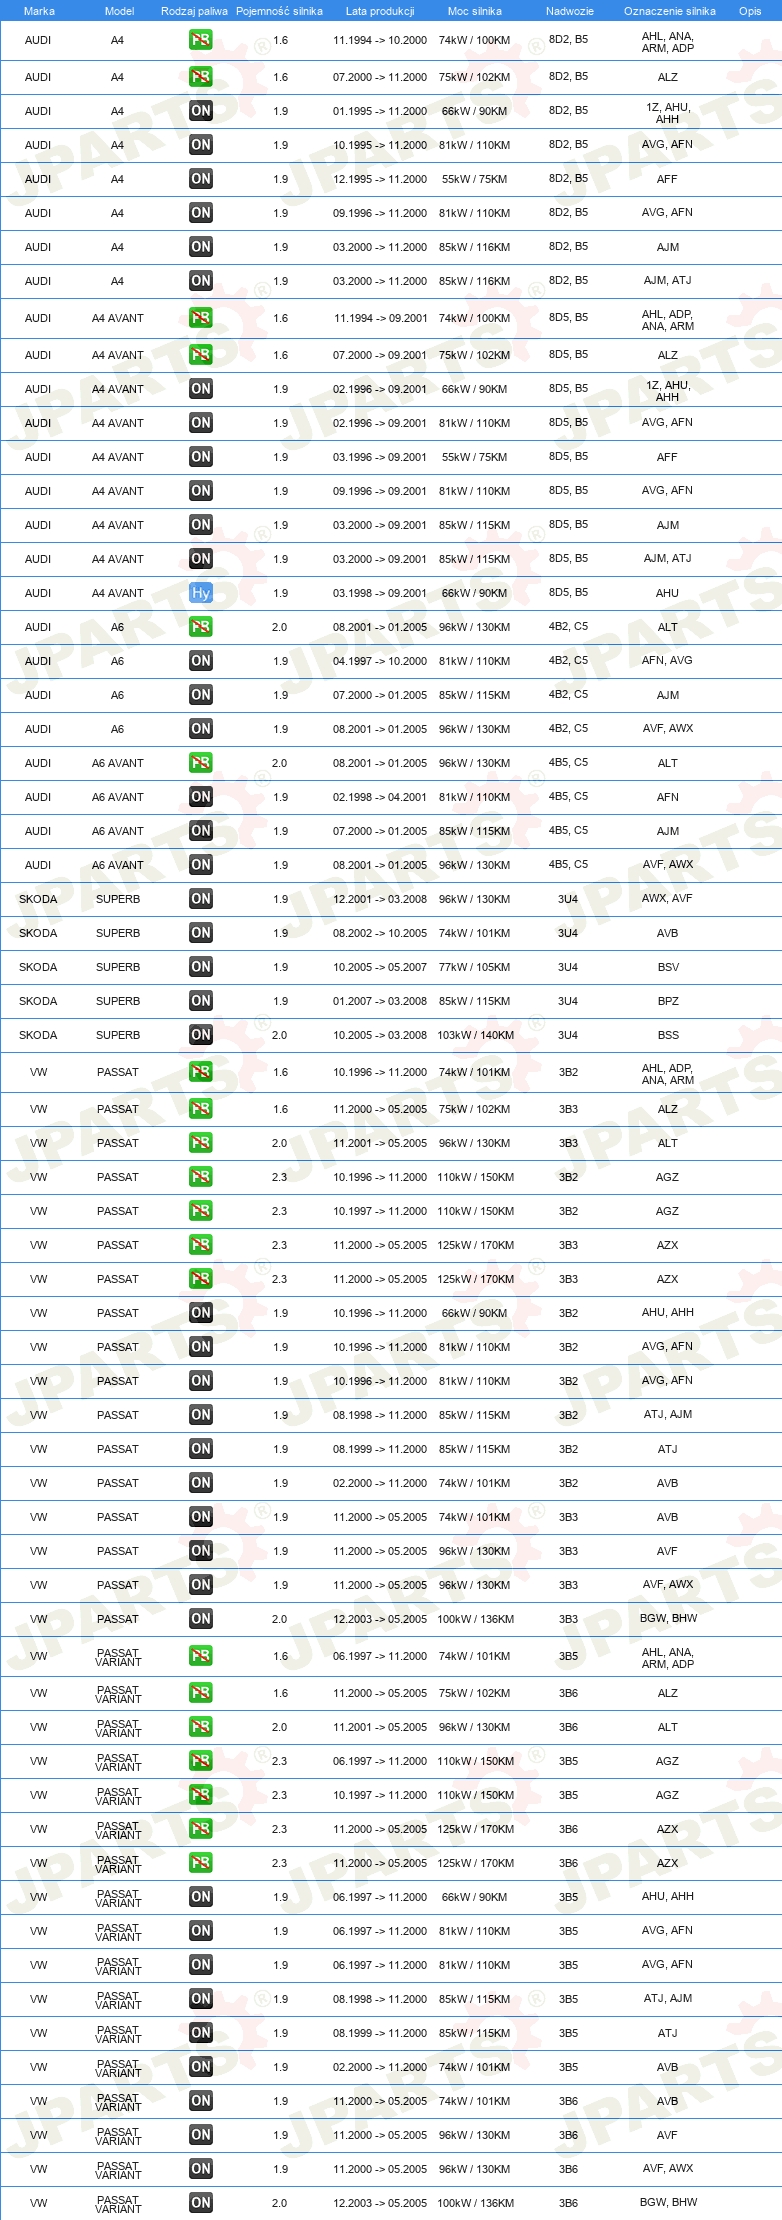This screenshot has width=782, height=2220.
Task: Click the ON icon in A4 Avant 55kW / 75KM row
Action: tap(201, 457)
